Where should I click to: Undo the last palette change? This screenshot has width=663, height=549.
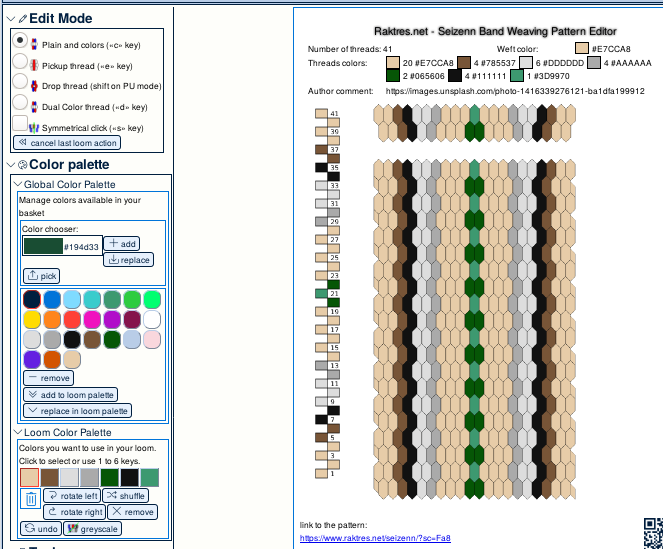[x=41, y=528]
